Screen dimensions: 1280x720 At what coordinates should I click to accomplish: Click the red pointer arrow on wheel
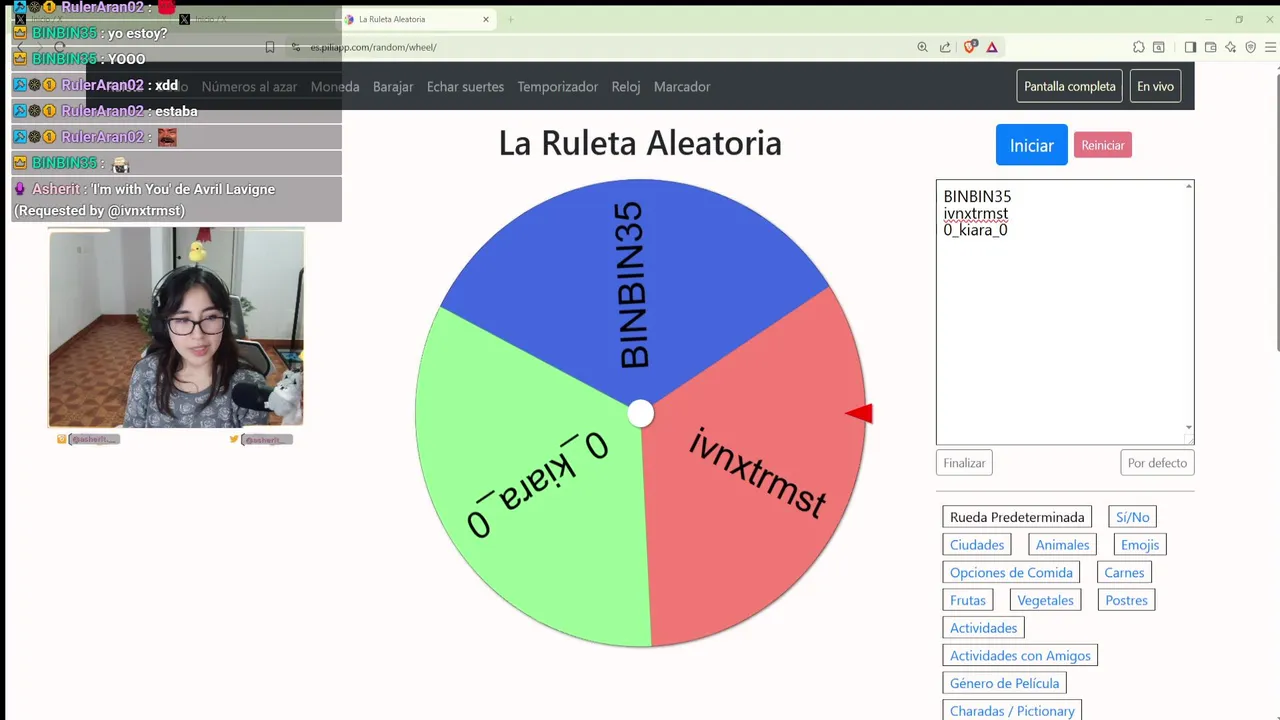[860, 413]
